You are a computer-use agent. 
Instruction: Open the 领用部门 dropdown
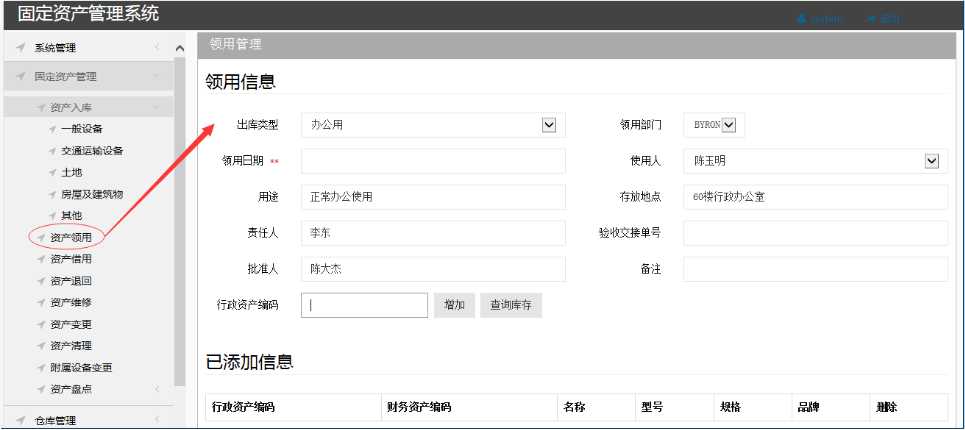[x=728, y=125]
